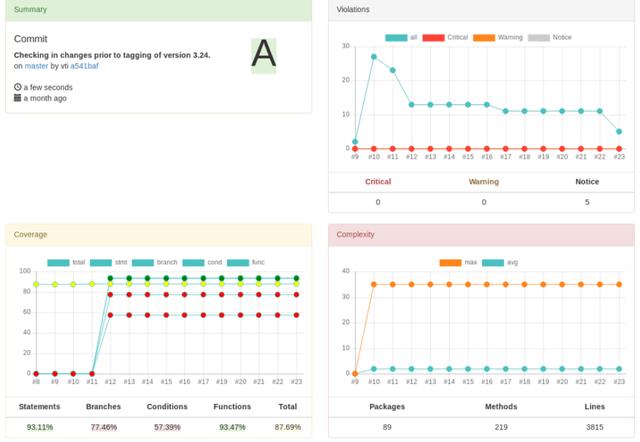The width and height of the screenshot is (640, 442).
Task: Click the Complexity panel header
Action: (480, 235)
